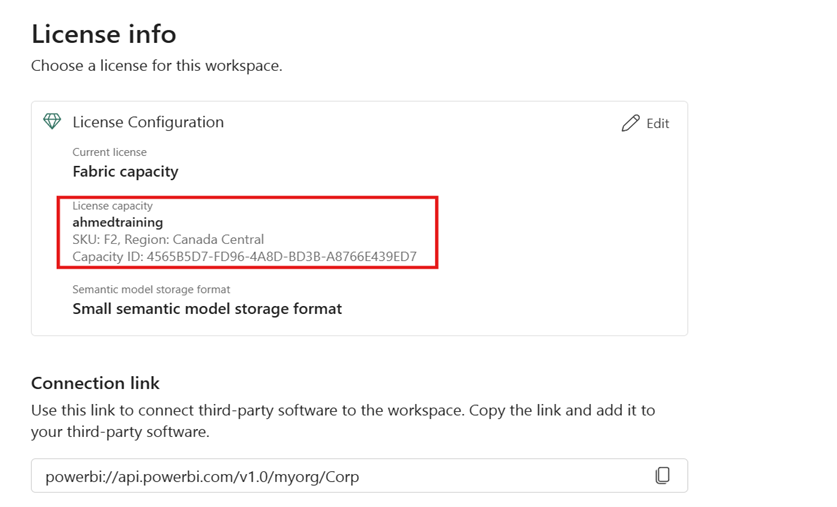Screen dimensions: 837x507
Task: Click the License capacity label
Action: tap(112, 206)
